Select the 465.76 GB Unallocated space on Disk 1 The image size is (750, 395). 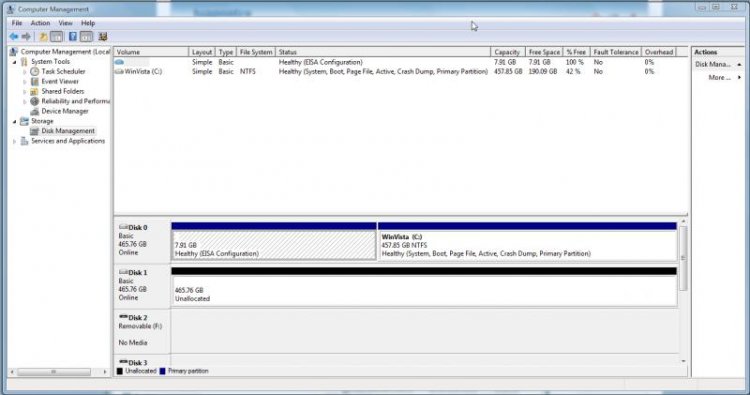tap(424, 290)
